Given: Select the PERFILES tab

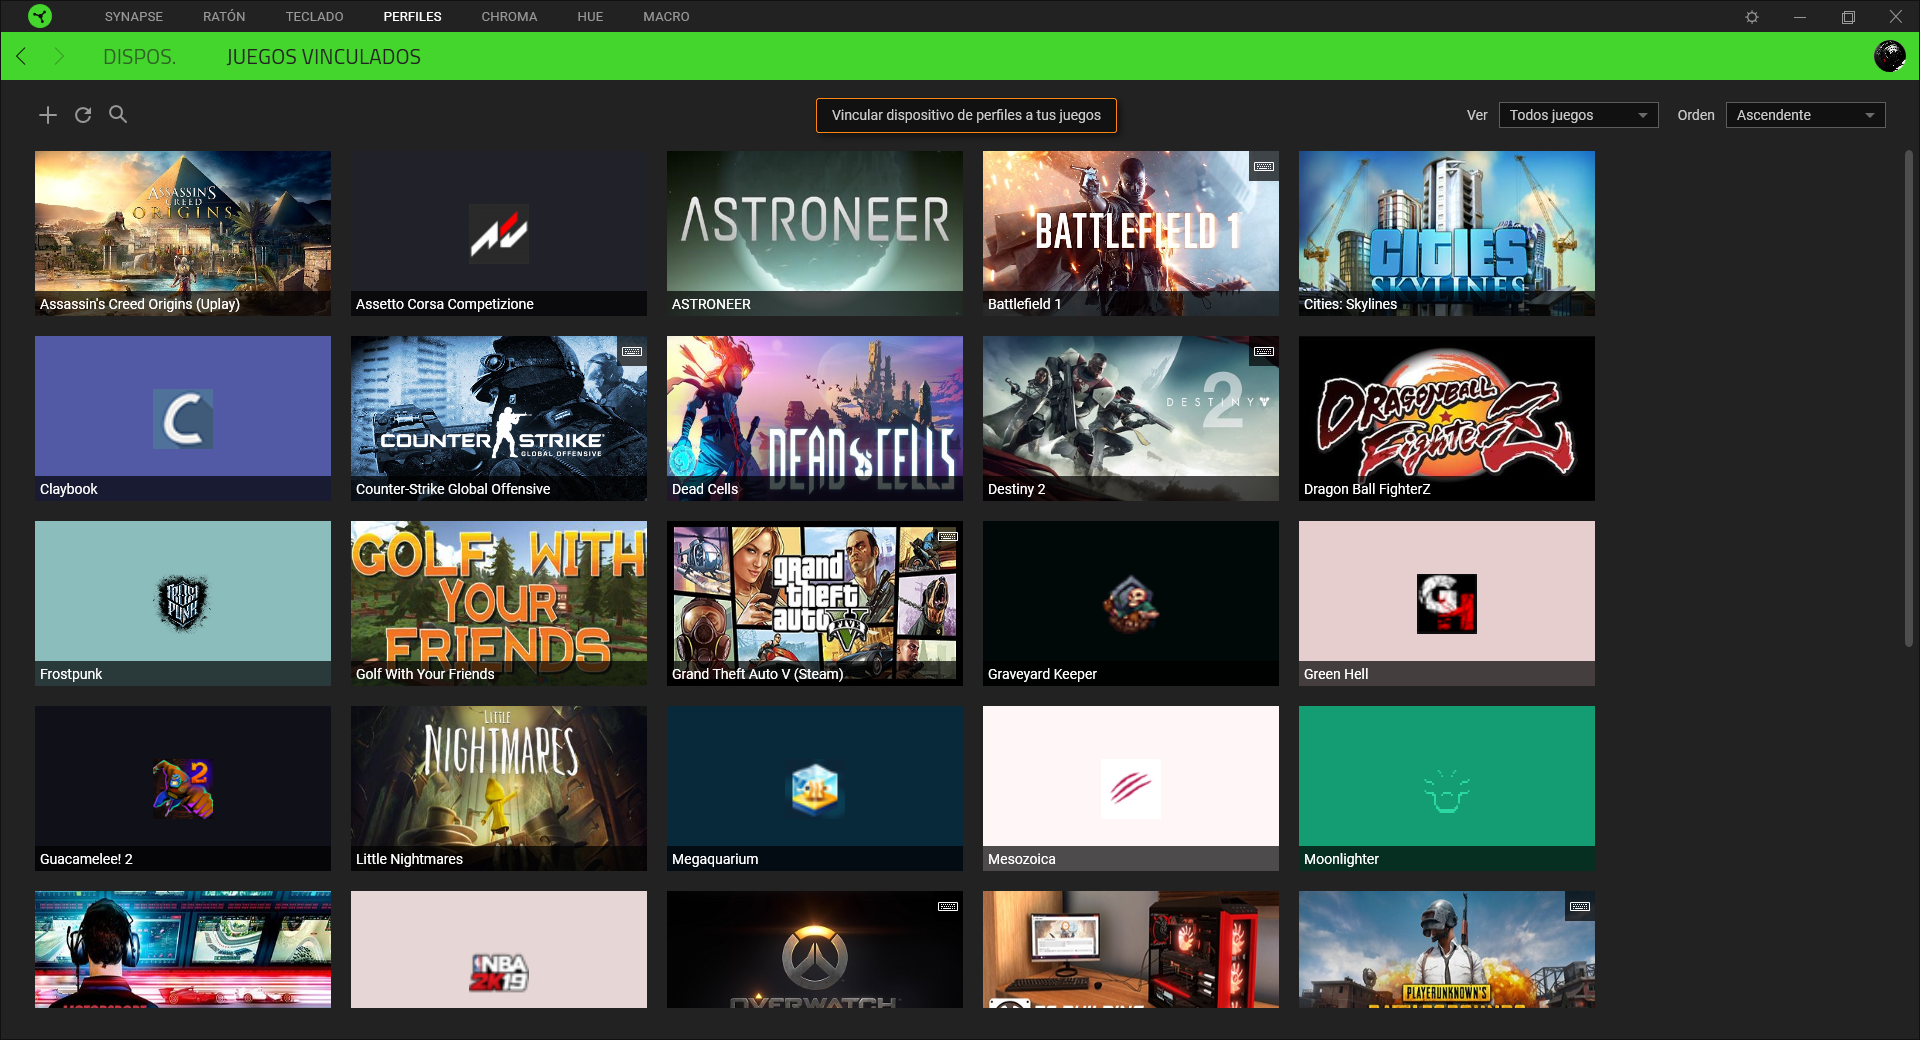Looking at the screenshot, I should (x=412, y=17).
